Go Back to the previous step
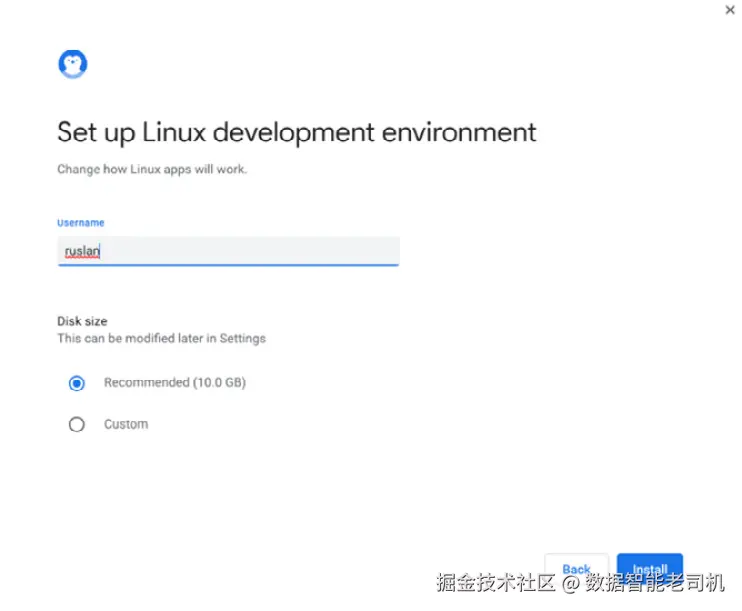This screenshot has width=742, height=611. coord(576,568)
